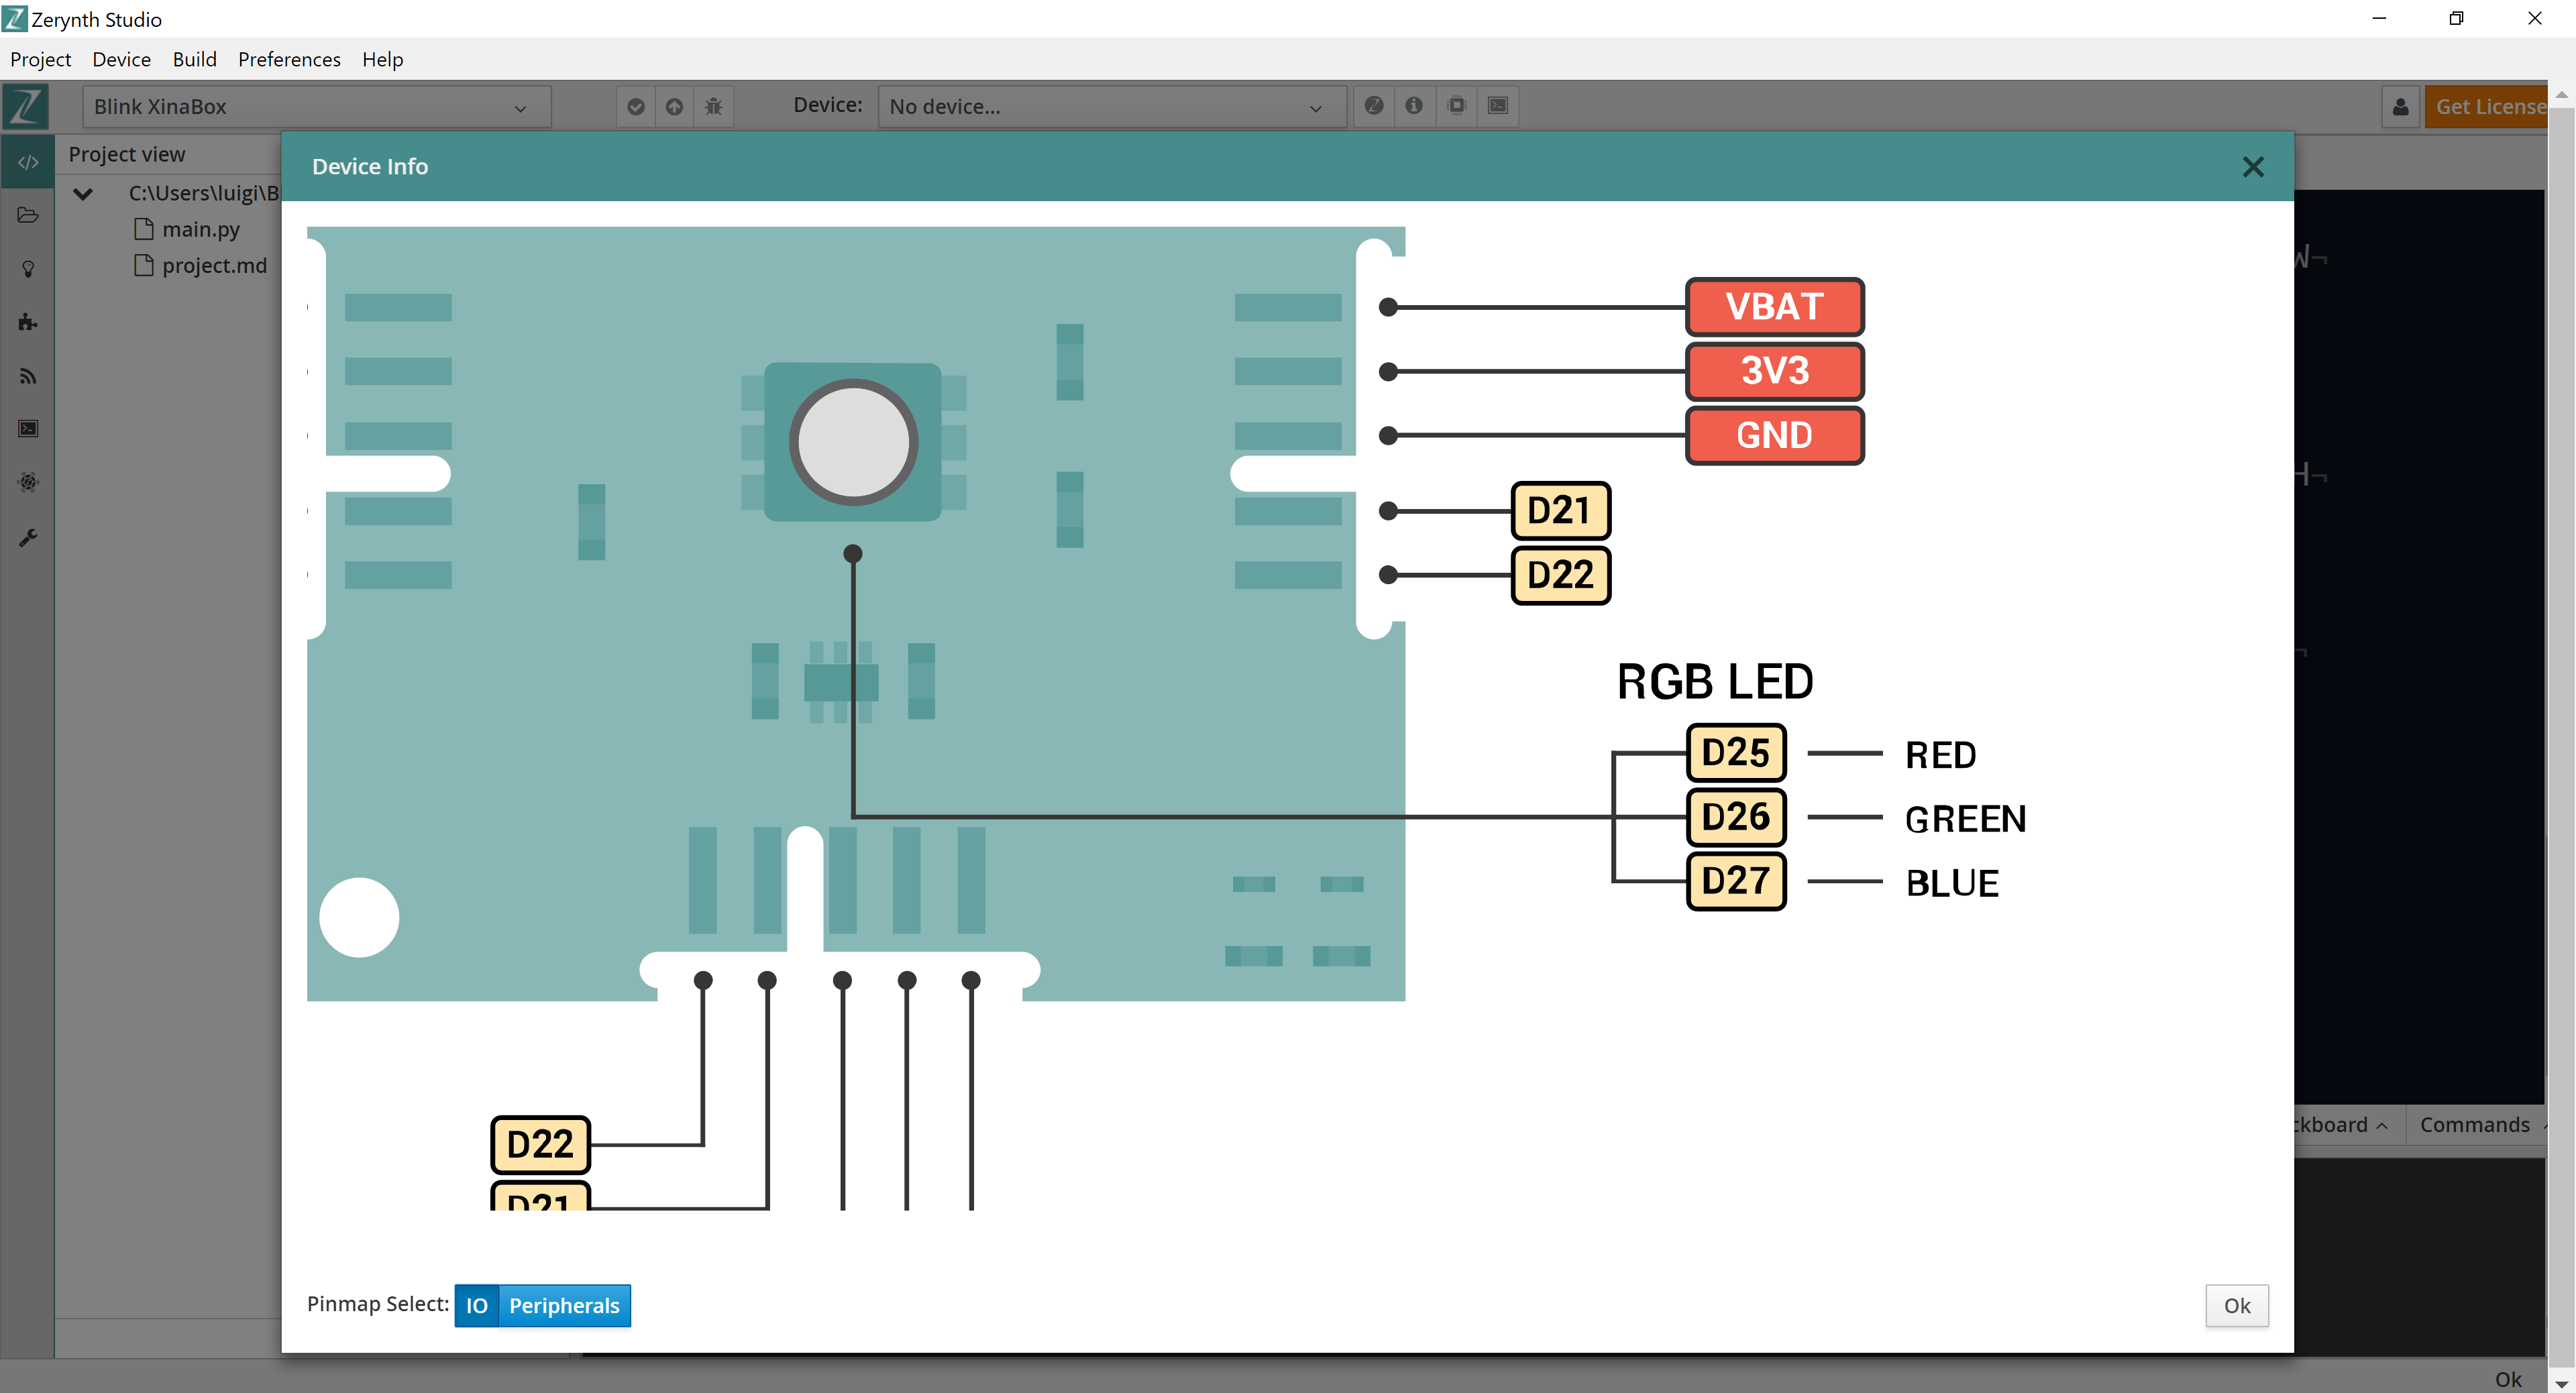Open the folder browser sidebar icon
The width and height of the screenshot is (2576, 1393).
[x=28, y=215]
